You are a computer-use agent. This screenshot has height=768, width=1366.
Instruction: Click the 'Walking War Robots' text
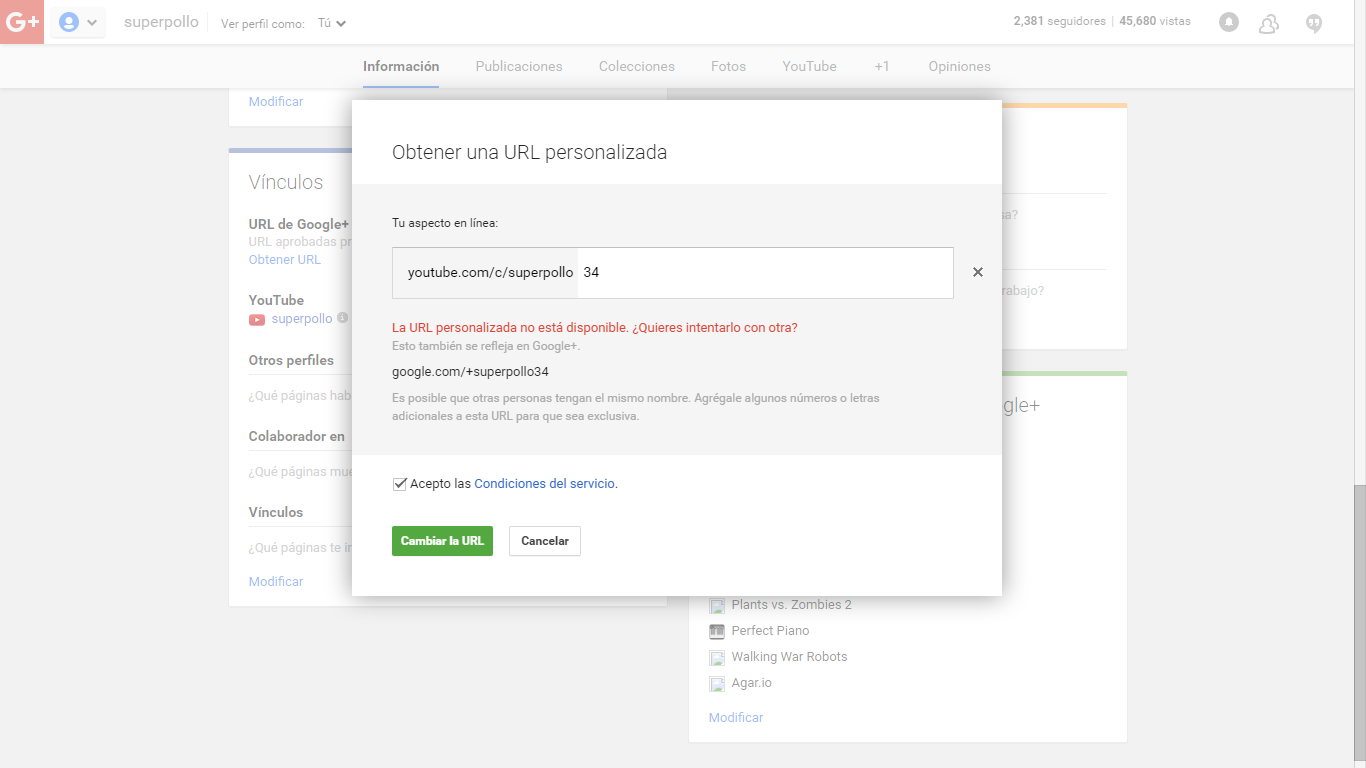(790, 657)
